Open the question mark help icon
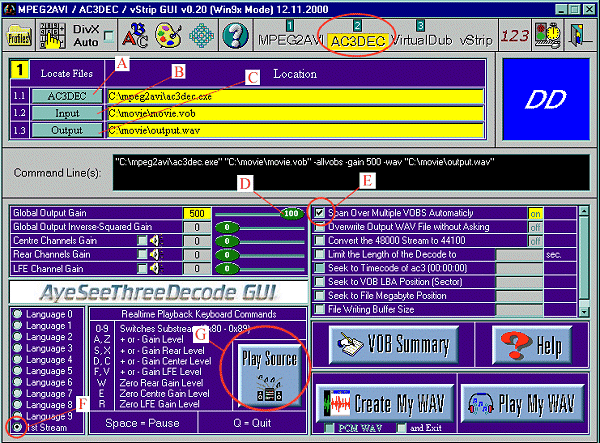 click(x=235, y=35)
